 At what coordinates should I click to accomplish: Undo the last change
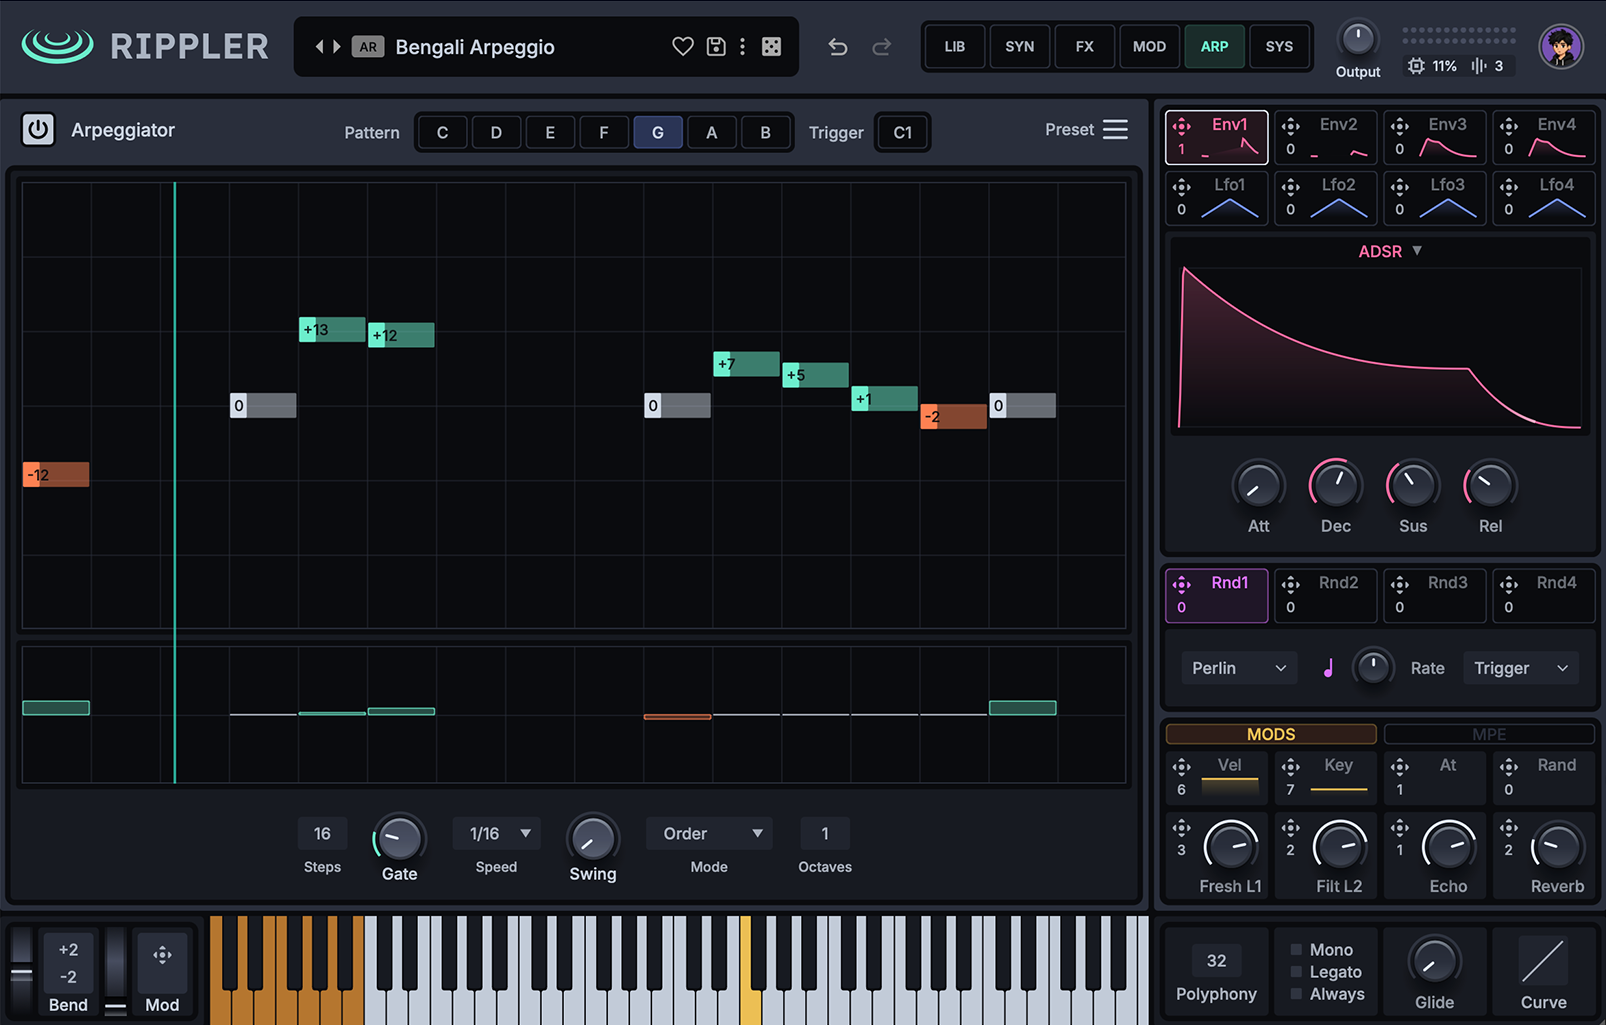[x=838, y=46]
